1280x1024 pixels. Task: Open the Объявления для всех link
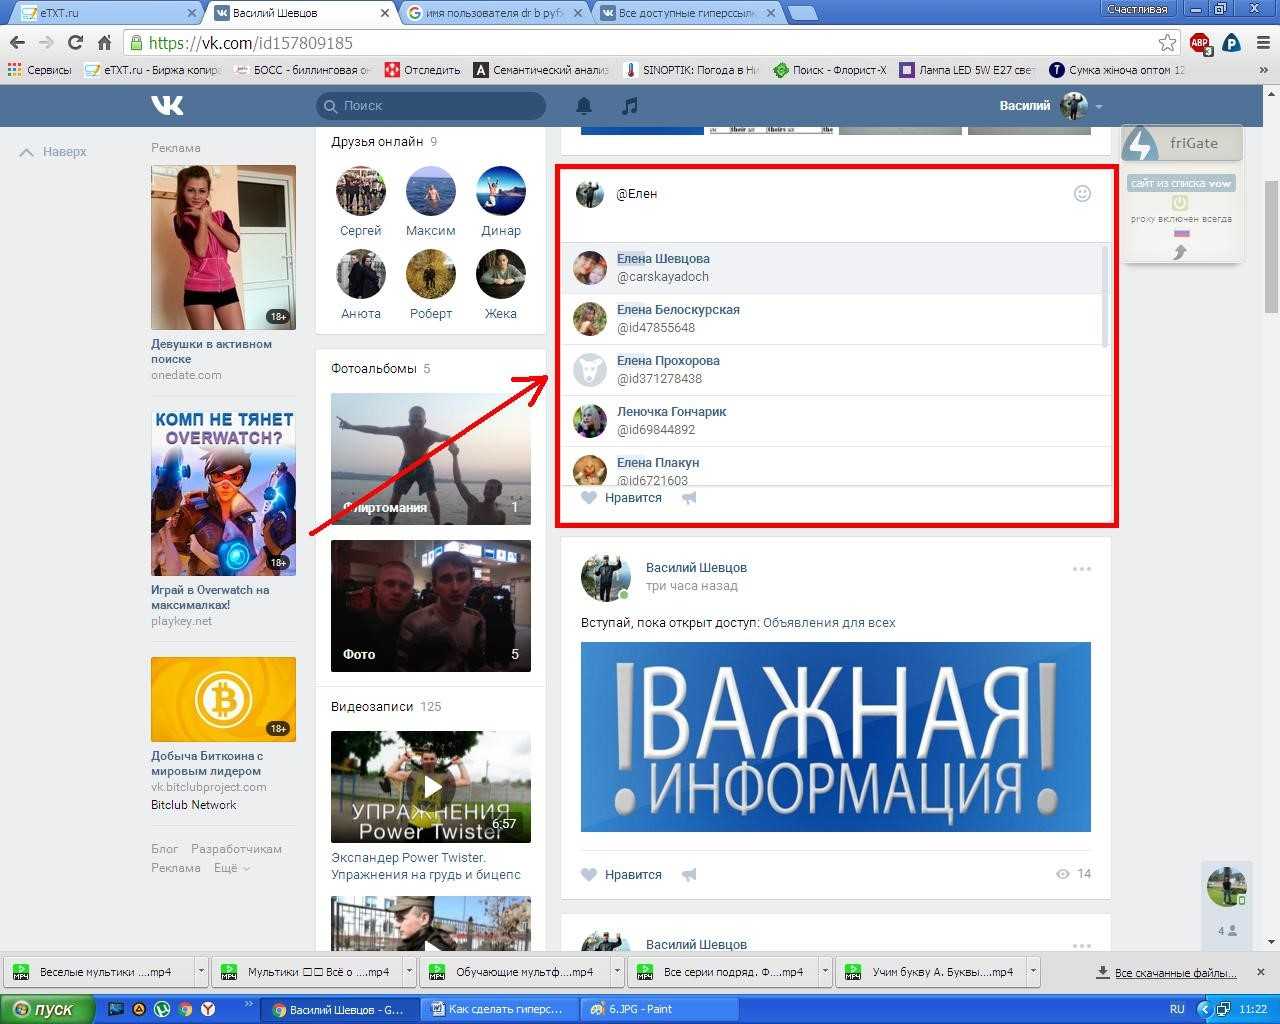coord(829,622)
